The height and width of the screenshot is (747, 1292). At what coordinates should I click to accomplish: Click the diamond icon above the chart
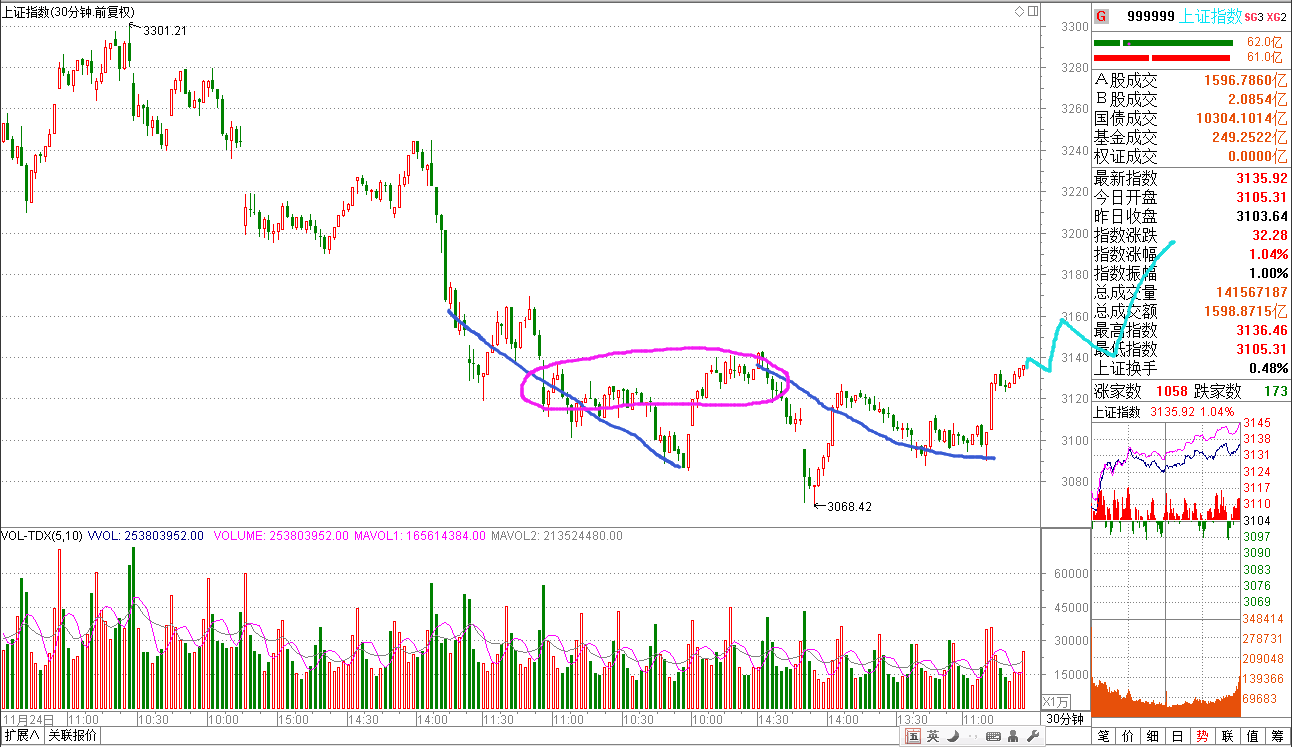[1018, 11]
